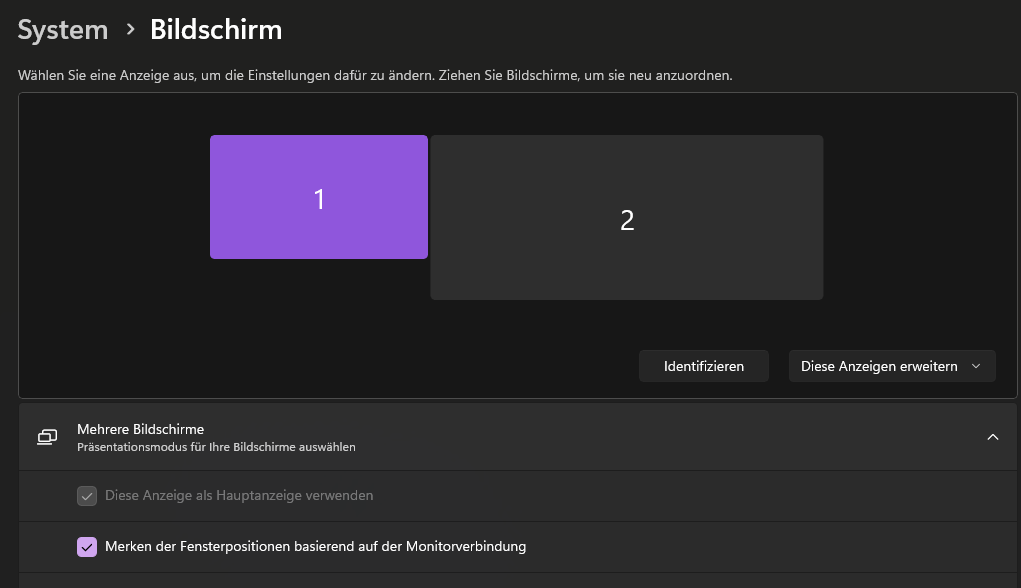Image resolution: width=1021 pixels, height=588 pixels.
Task: Click the Präsentationsmodus subtitle text
Action: [x=216, y=447]
